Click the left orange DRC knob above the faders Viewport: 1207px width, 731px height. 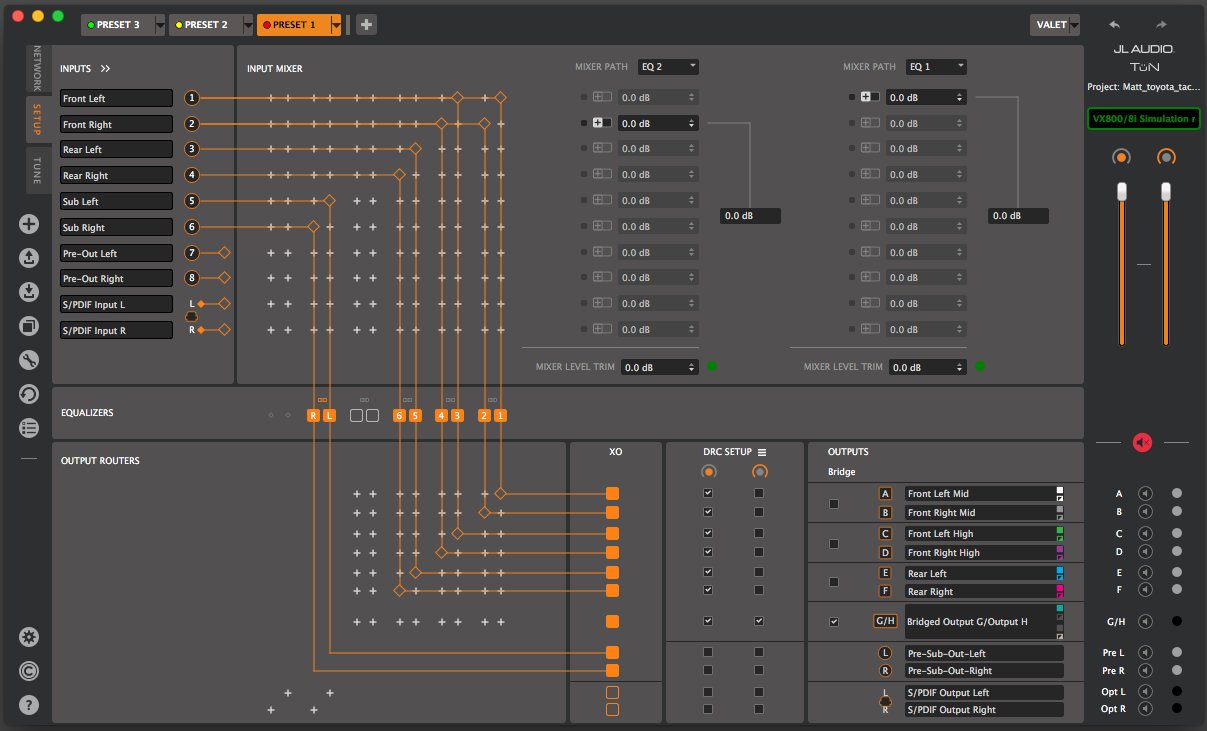(1122, 158)
